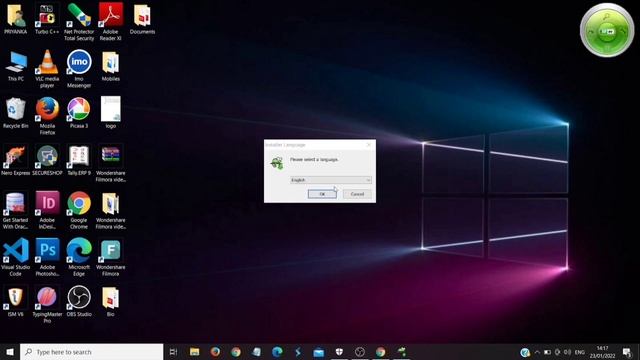Select the Mozilla Firefox desktop shortcut
The height and width of the screenshot is (360, 640).
[47, 116]
